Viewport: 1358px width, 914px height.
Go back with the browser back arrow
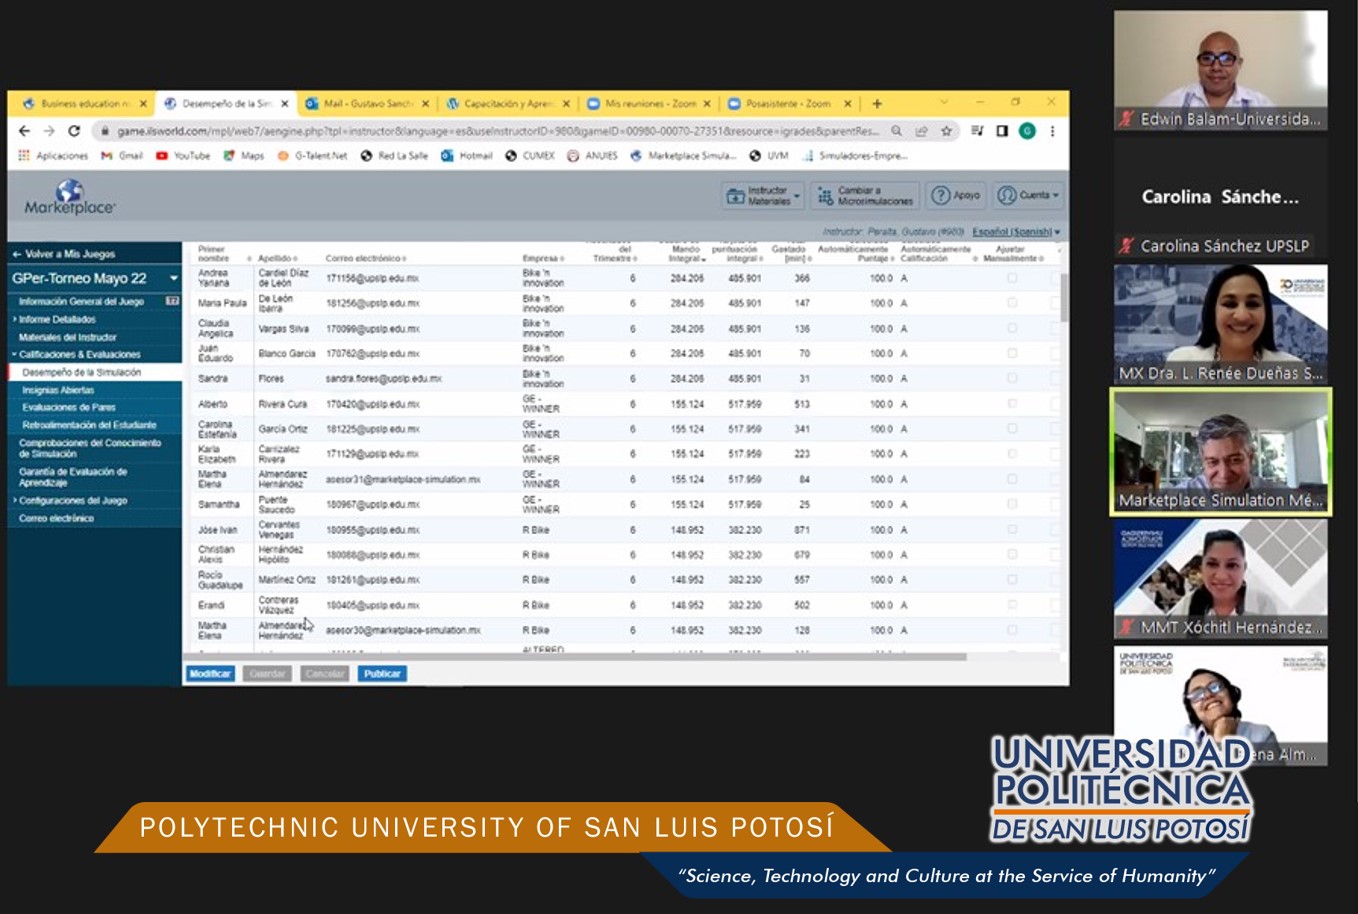[x=25, y=131]
